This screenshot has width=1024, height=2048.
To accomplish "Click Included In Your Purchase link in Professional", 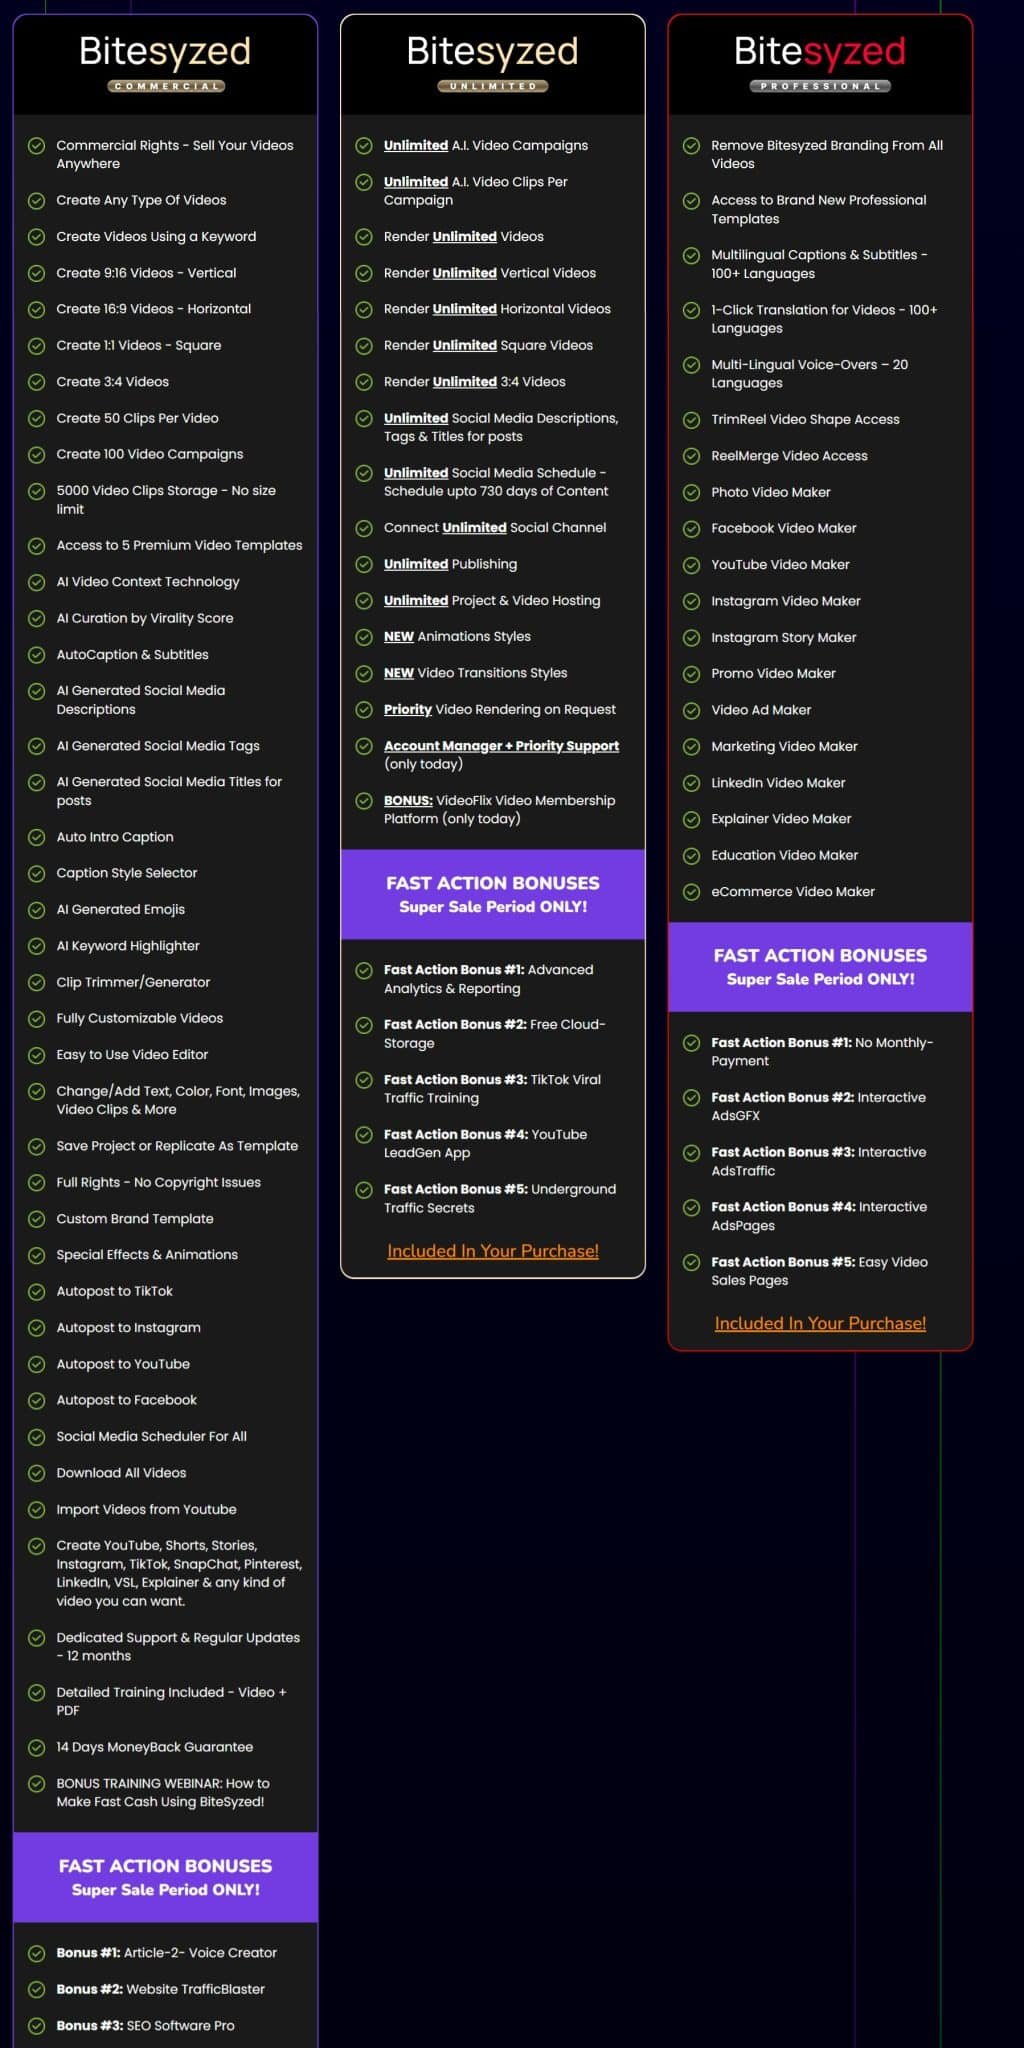I will pyautogui.click(x=820, y=1324).
